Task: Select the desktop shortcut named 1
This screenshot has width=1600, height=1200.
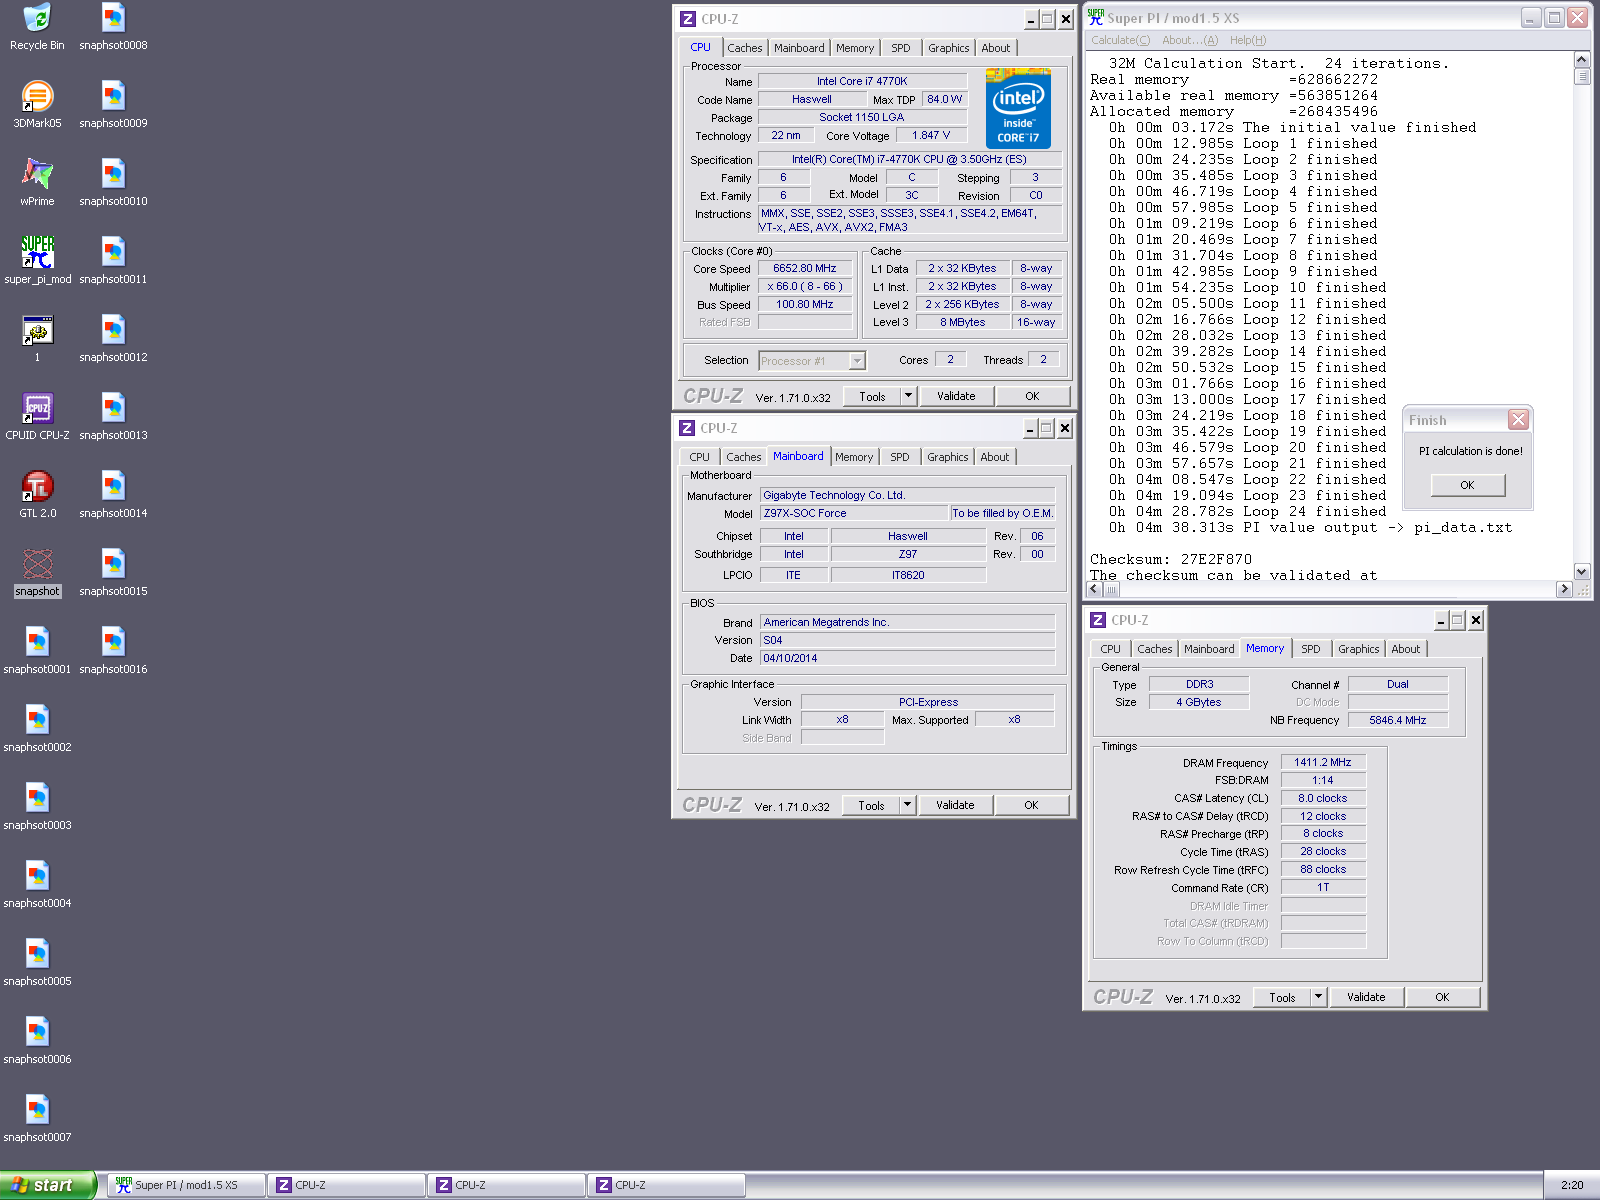Action: (x=37, y=338)
